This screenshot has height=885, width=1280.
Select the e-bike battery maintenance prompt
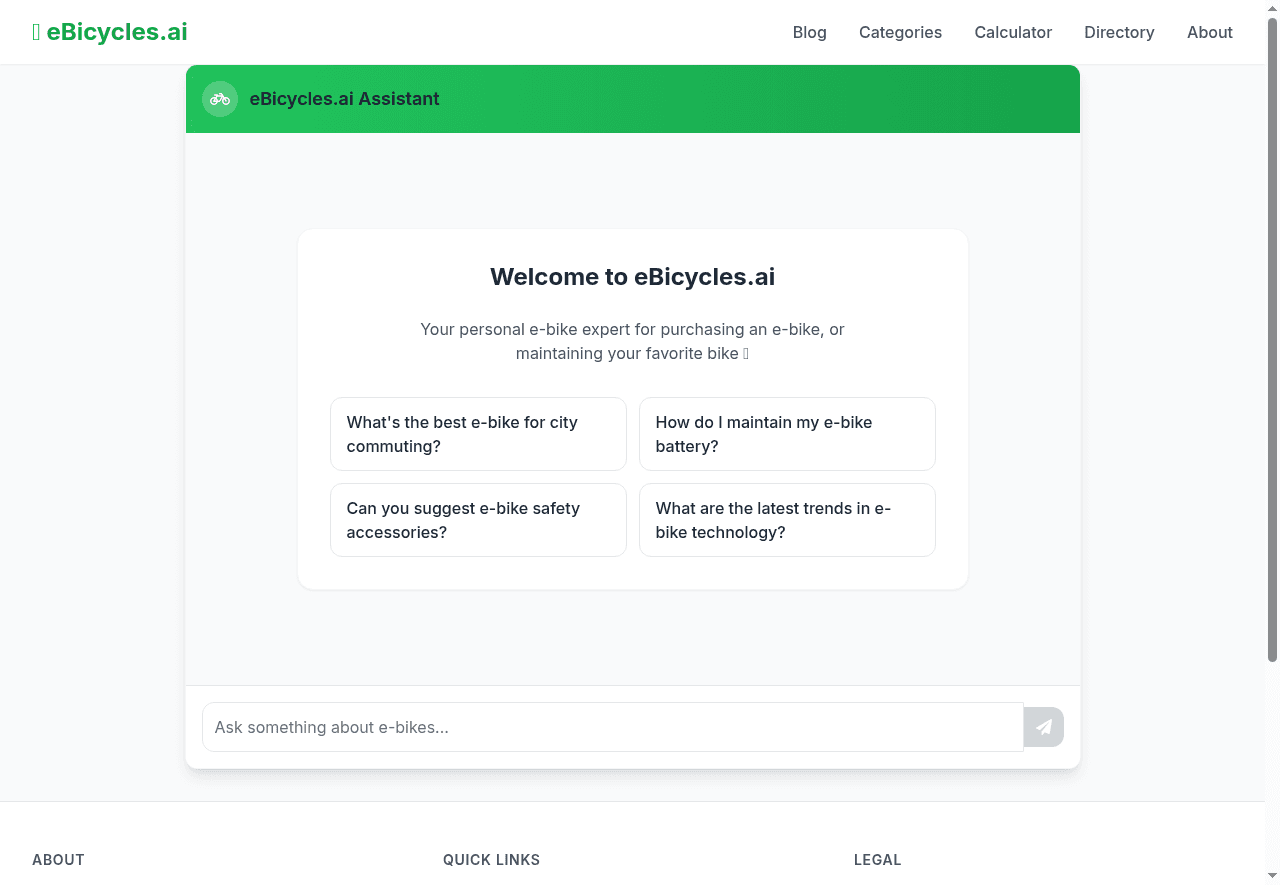787,434
